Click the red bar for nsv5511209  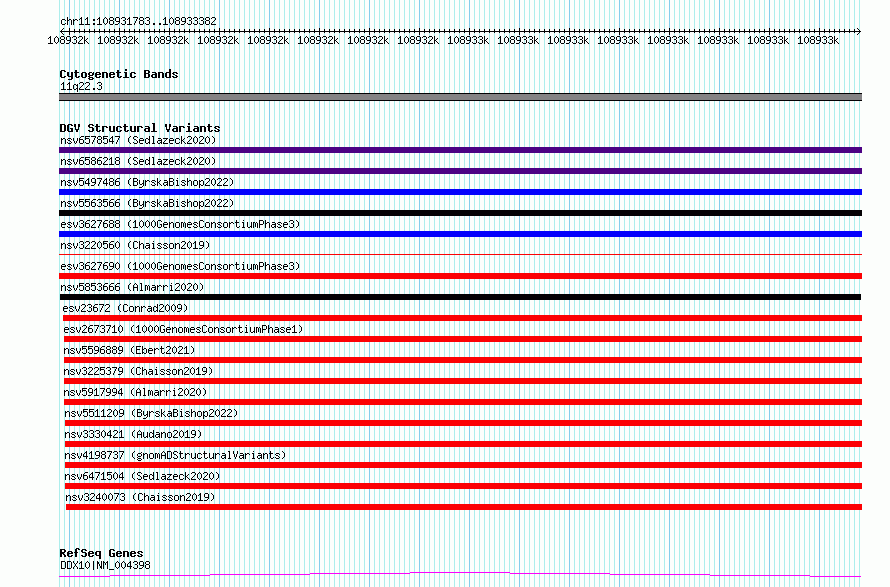tap(463, 423)
